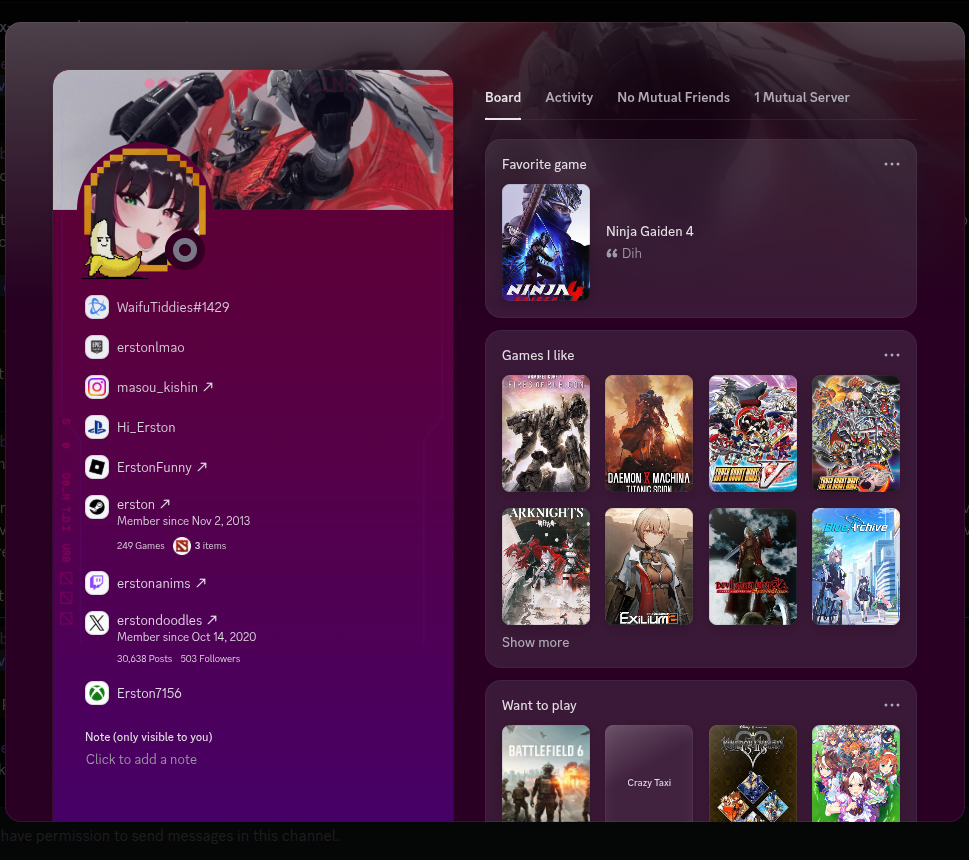Viewport: 969px width, 860px height.
Task: Open the Favorite game options menu
Action: [891, 164]
